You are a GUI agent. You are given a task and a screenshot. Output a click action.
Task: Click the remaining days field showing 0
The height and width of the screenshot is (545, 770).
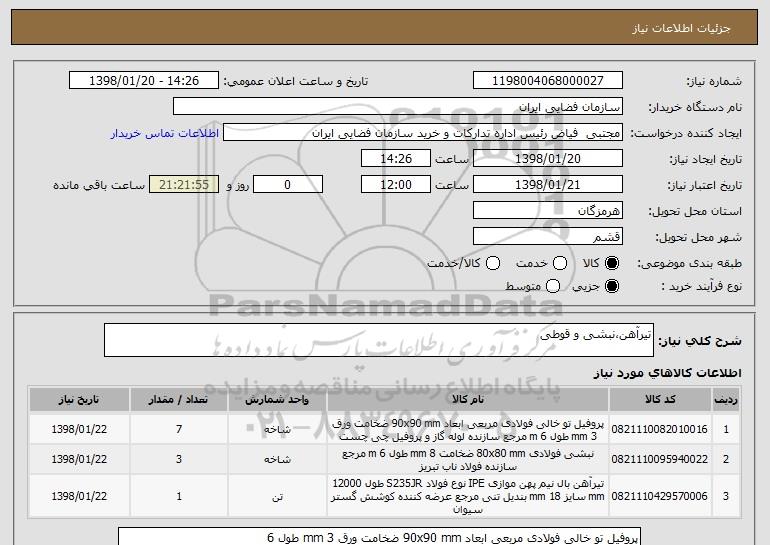(288, 185)
